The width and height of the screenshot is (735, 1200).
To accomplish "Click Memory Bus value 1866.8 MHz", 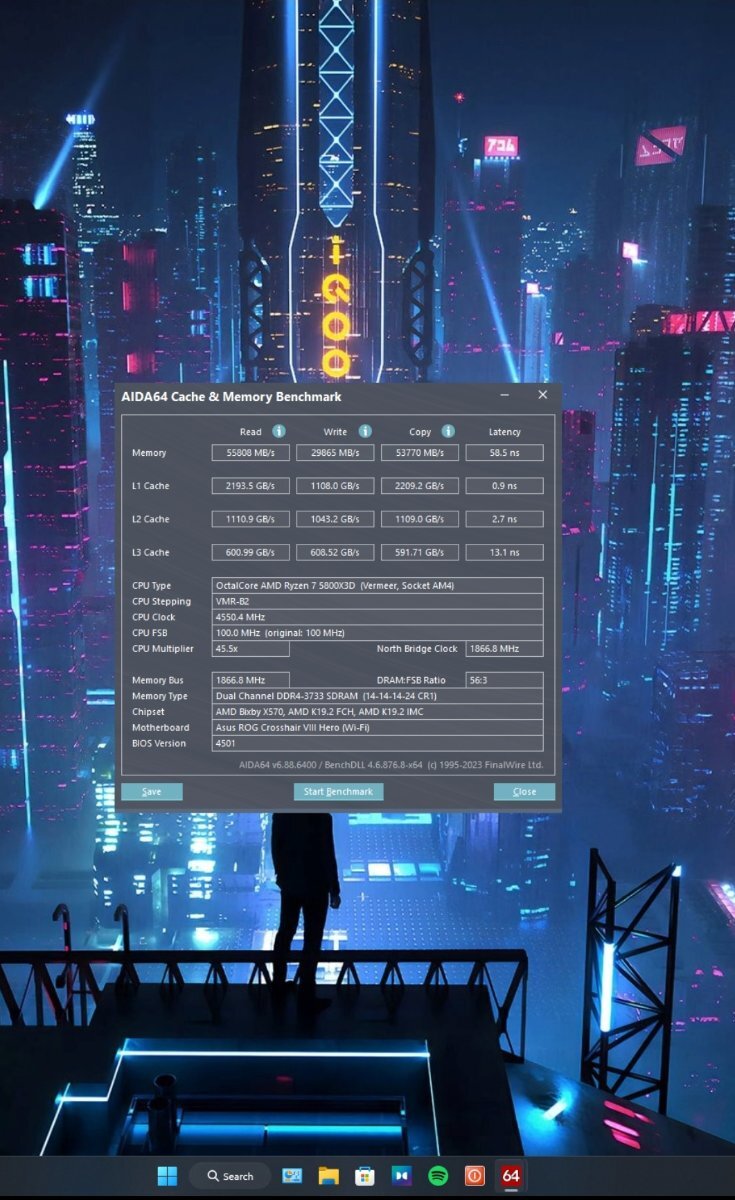I will (250, 680).
